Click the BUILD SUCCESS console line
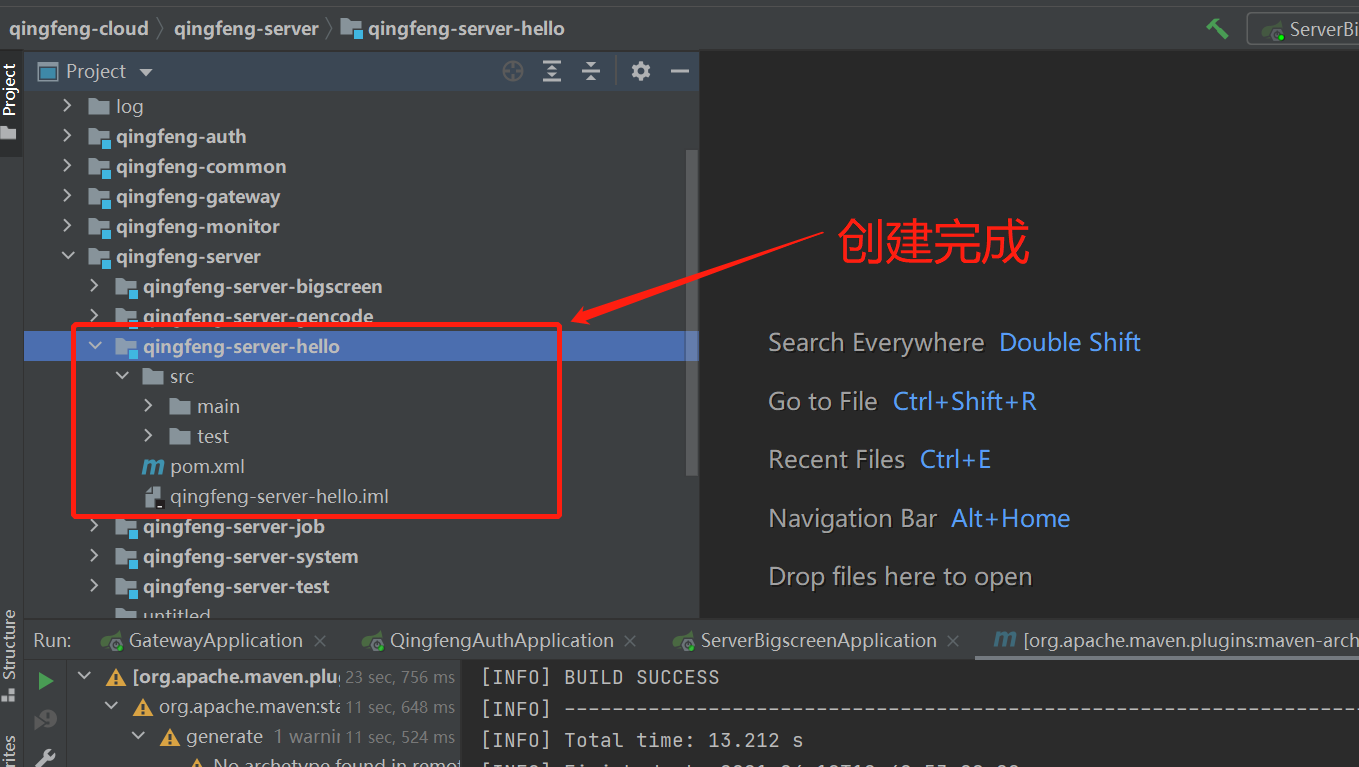This screenshot has height=767, width=1359. click(x=600, y=677)
